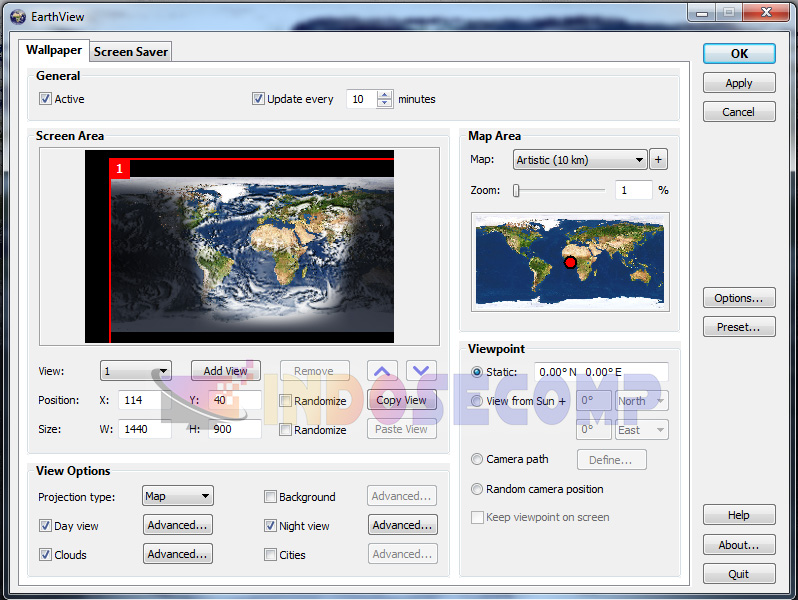Switch to the Wallpaper tab

pos(54,50)
